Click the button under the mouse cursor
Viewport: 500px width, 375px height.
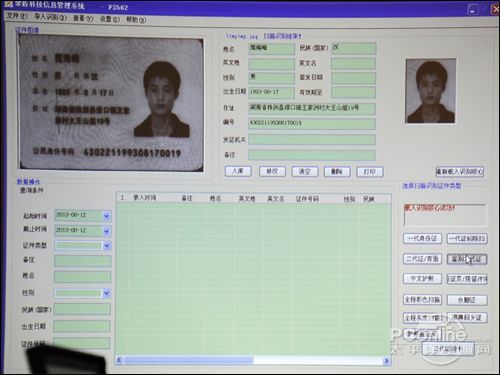[x=467, y=259]
